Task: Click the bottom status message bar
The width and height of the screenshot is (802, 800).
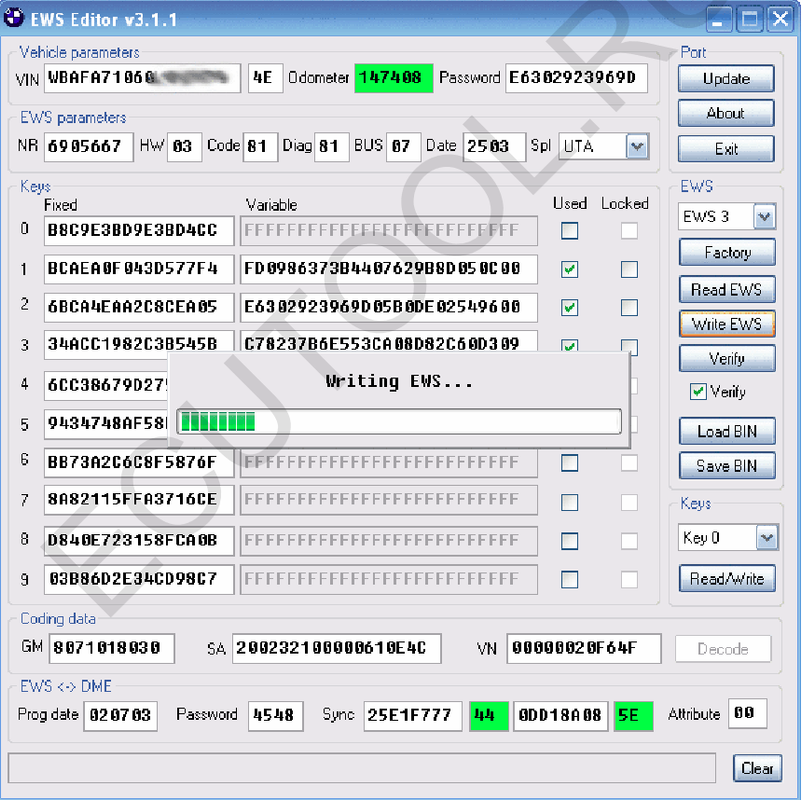Action: [x=362, y=768]
